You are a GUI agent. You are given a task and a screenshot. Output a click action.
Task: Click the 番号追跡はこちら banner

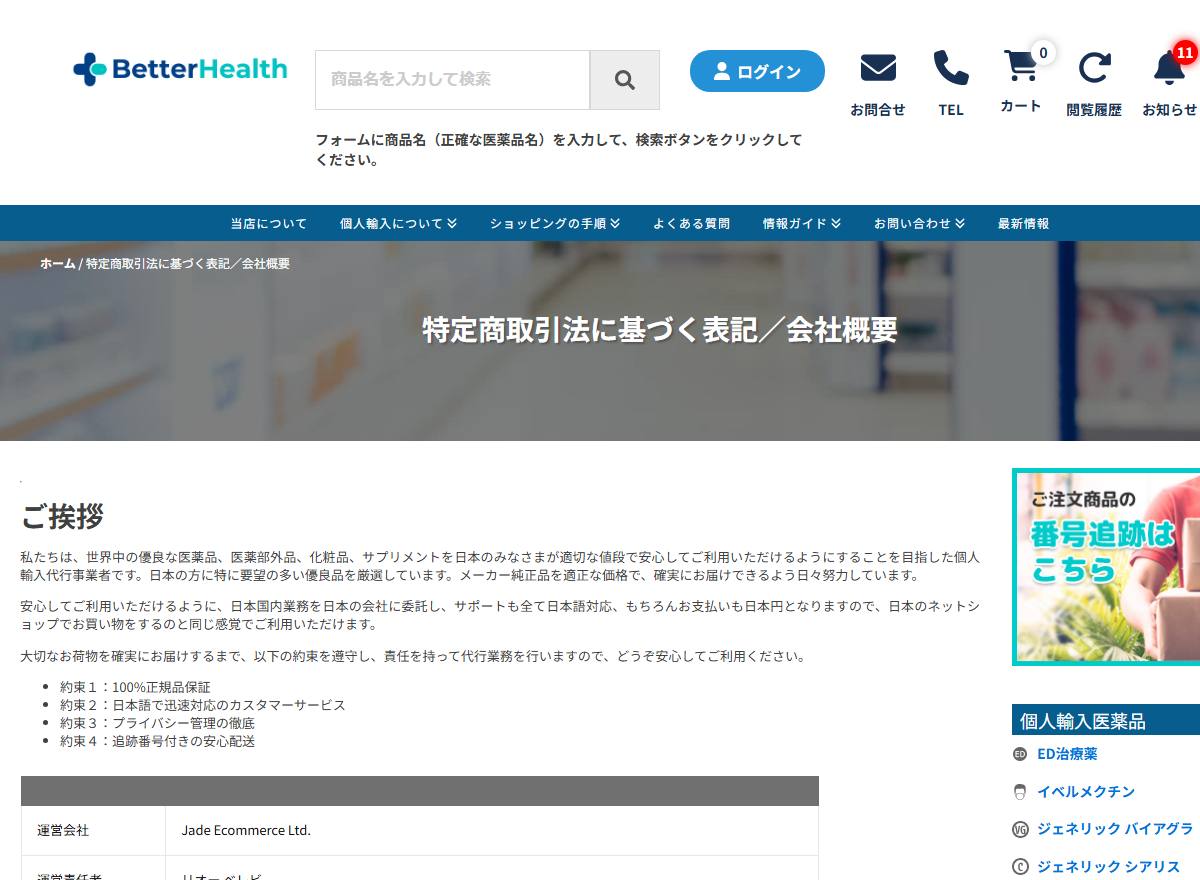click(x=1106, y=567)
